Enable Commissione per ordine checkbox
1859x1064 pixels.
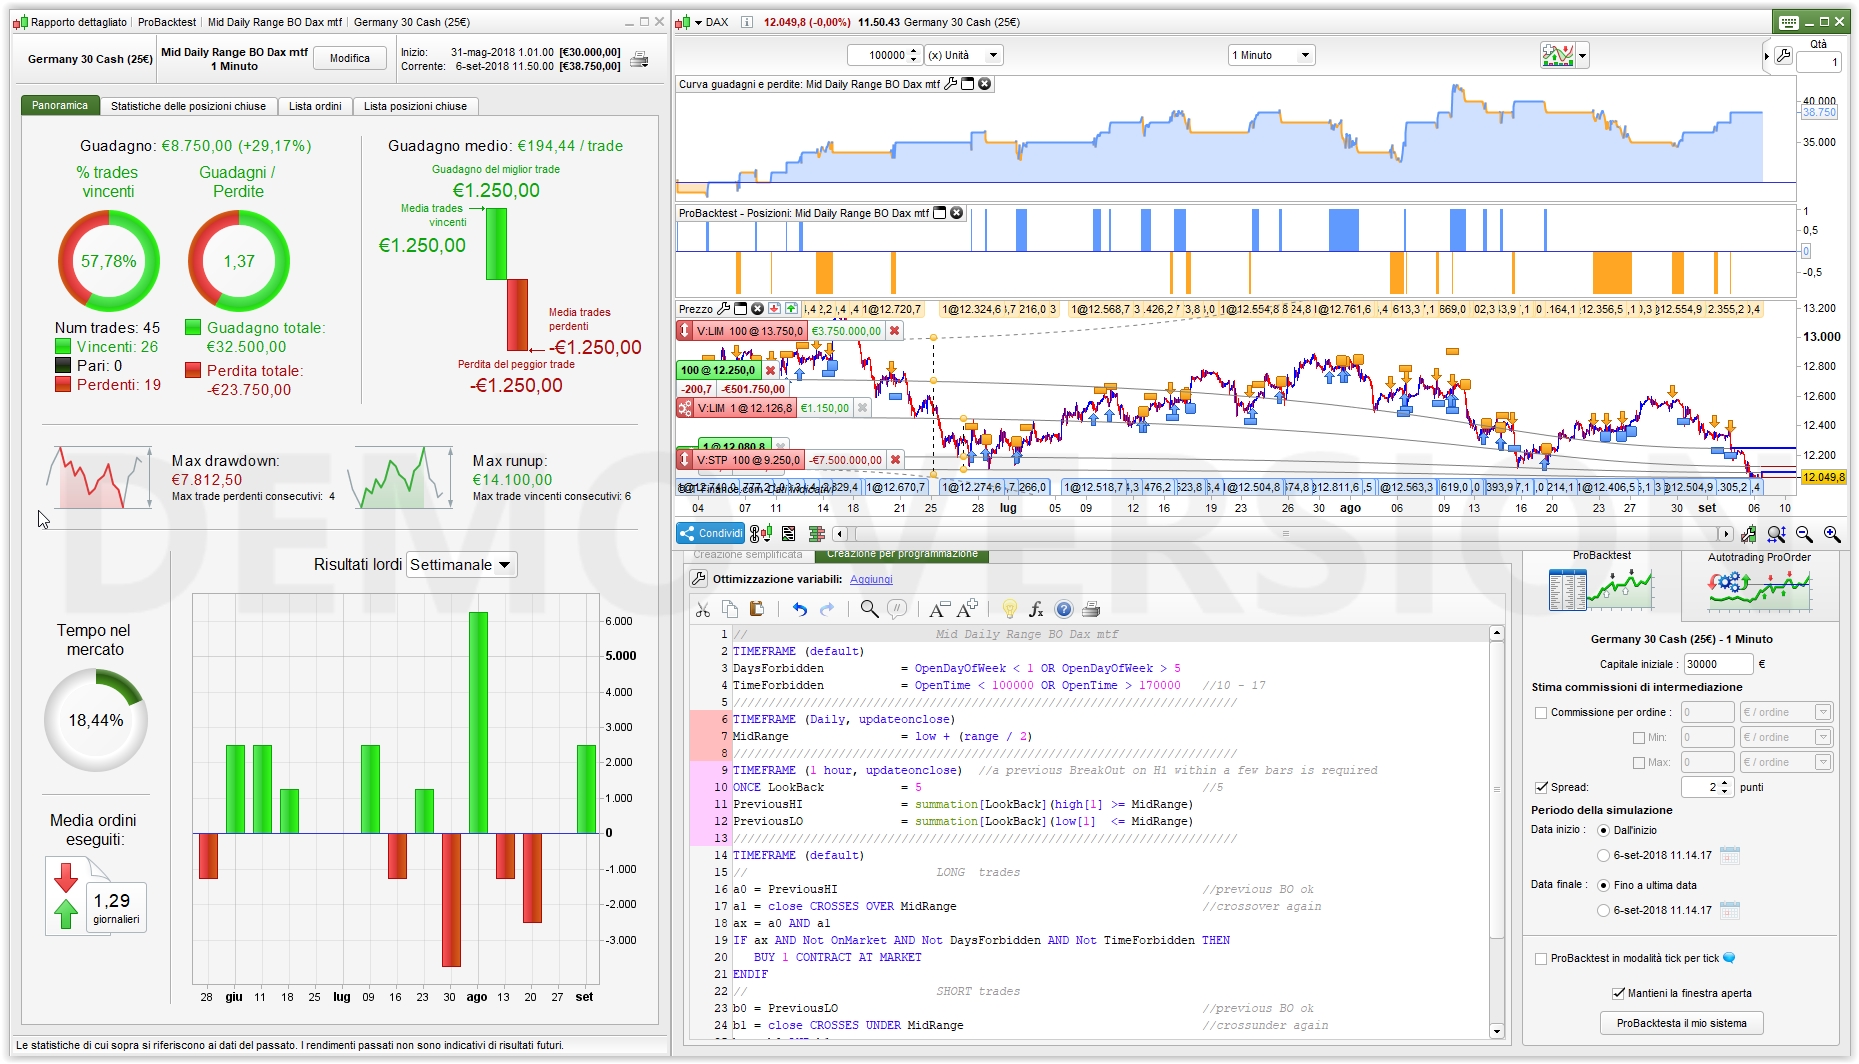[x=1541, y=713]
